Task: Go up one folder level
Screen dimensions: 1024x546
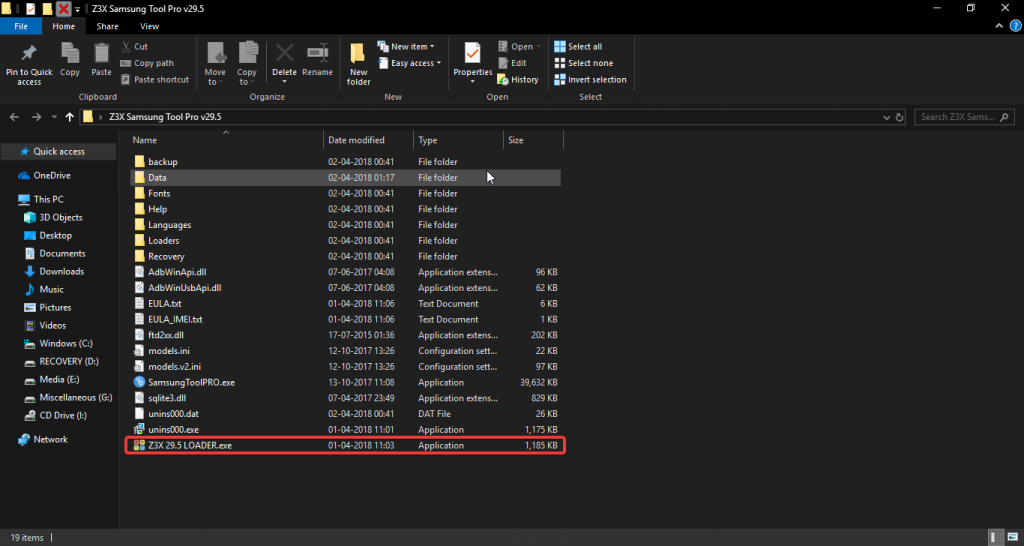Action: [x=70, y=117]
